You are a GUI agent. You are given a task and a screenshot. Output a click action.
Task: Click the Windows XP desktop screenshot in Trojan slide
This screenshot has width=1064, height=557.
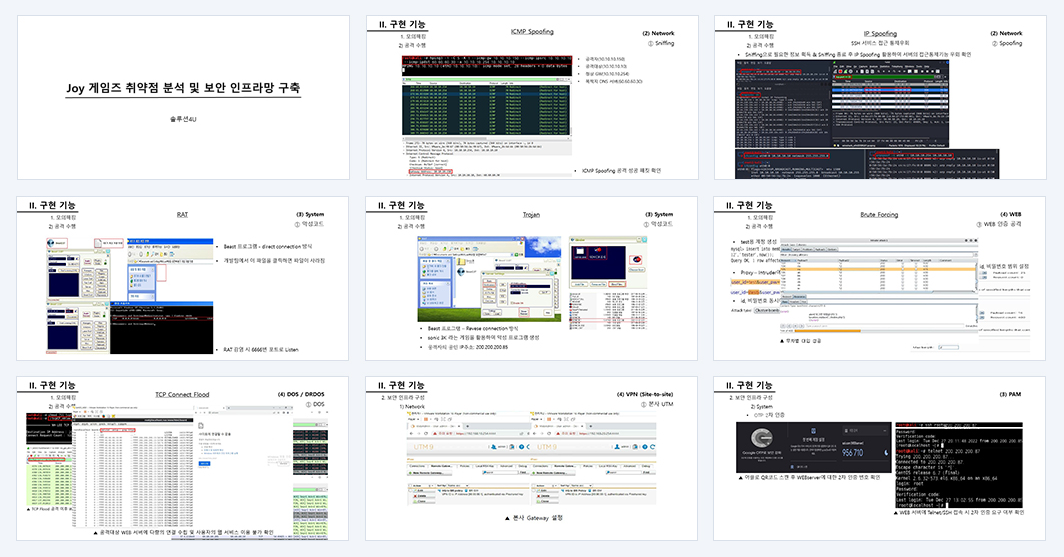click(x=489, y=279)
